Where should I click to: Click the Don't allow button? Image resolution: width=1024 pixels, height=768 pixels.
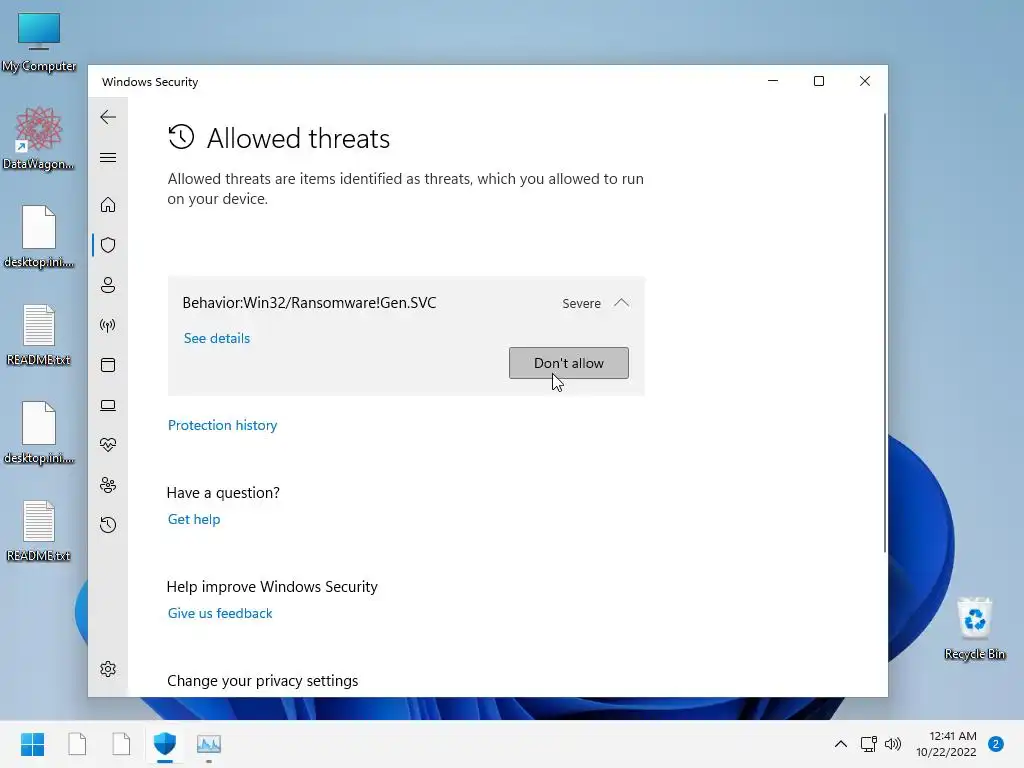pos(569,363)
